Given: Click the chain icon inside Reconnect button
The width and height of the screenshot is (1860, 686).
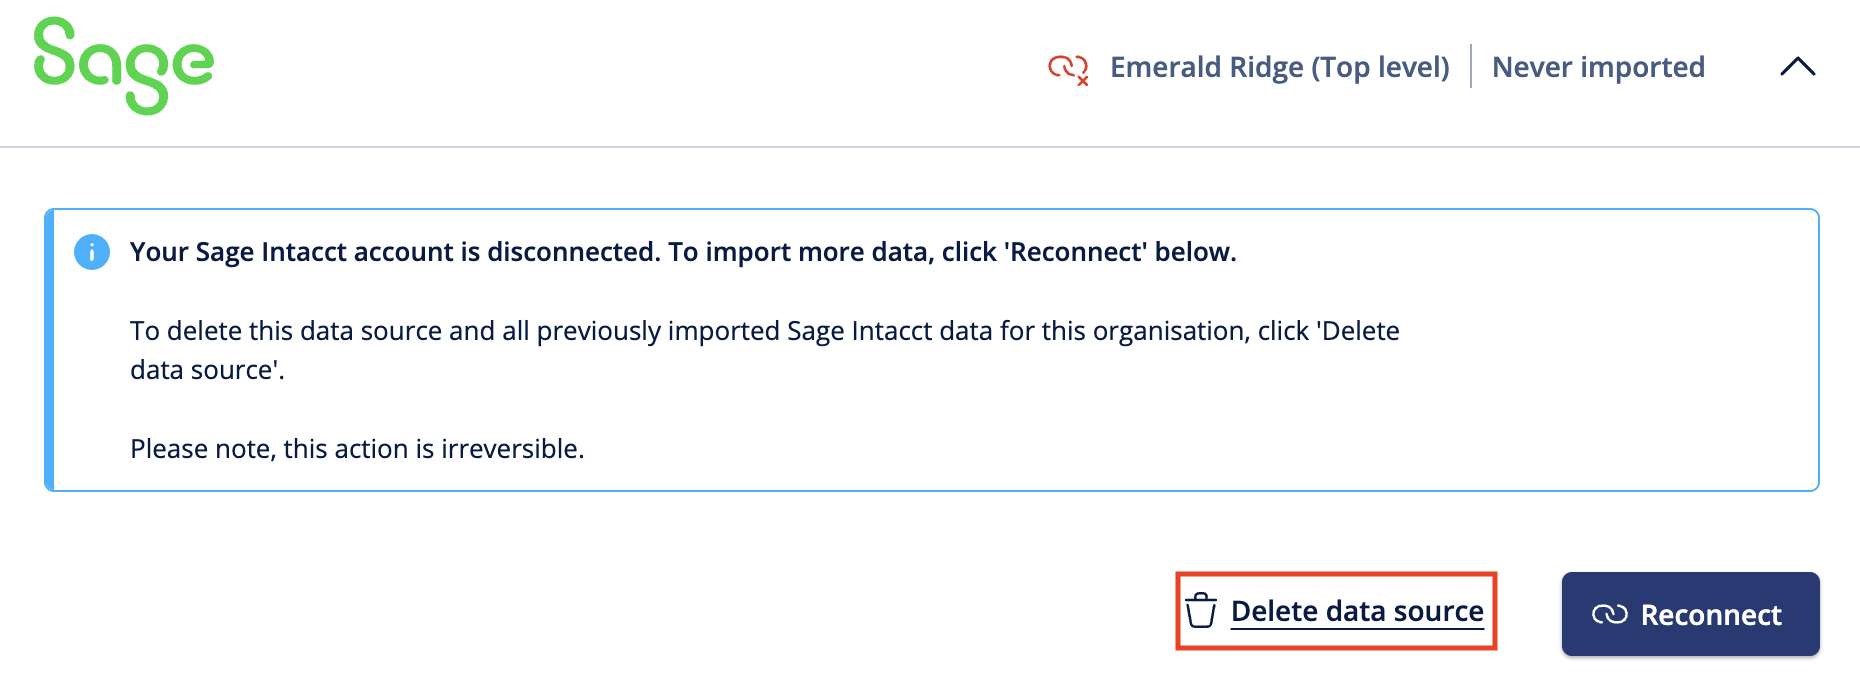Looking at the screenshot, I should (x=1609, y=615).
